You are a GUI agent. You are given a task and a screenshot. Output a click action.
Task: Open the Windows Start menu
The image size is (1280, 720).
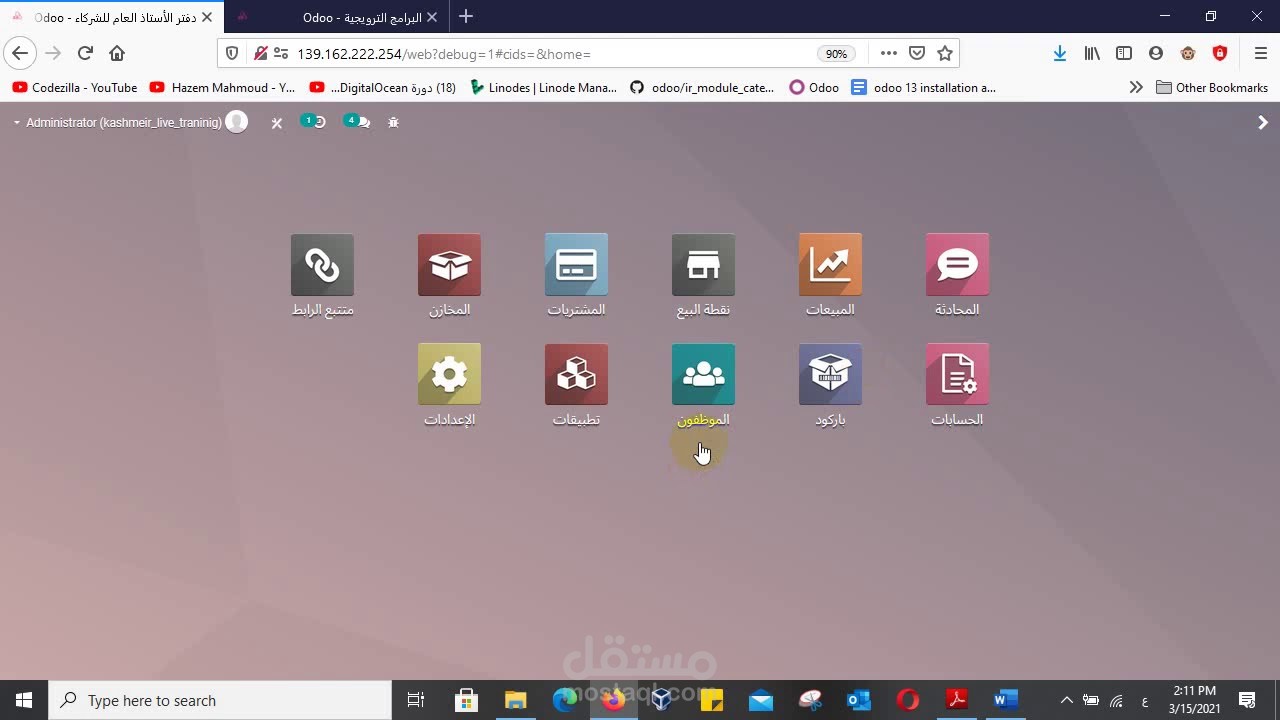point(24,700)
